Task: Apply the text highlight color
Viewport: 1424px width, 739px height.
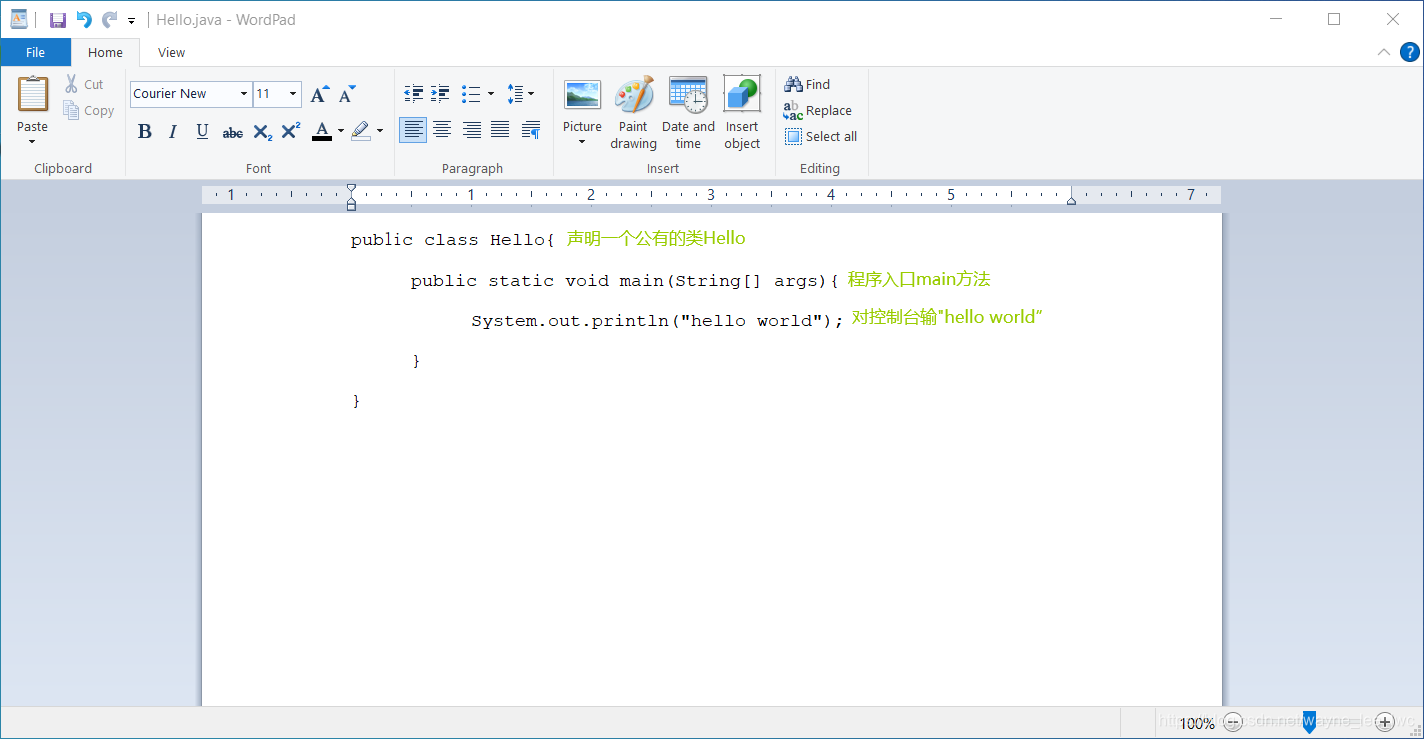Action: point(361,132)
